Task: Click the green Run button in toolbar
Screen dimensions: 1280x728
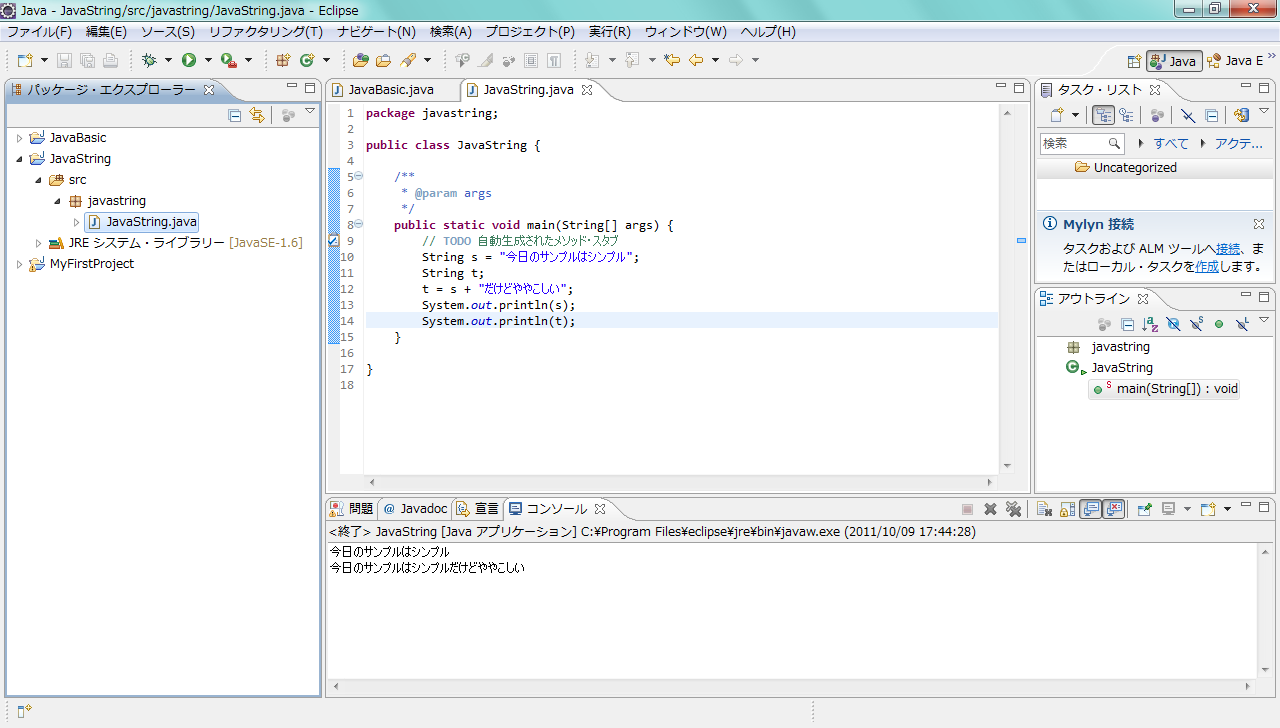Action: [188, 60]
